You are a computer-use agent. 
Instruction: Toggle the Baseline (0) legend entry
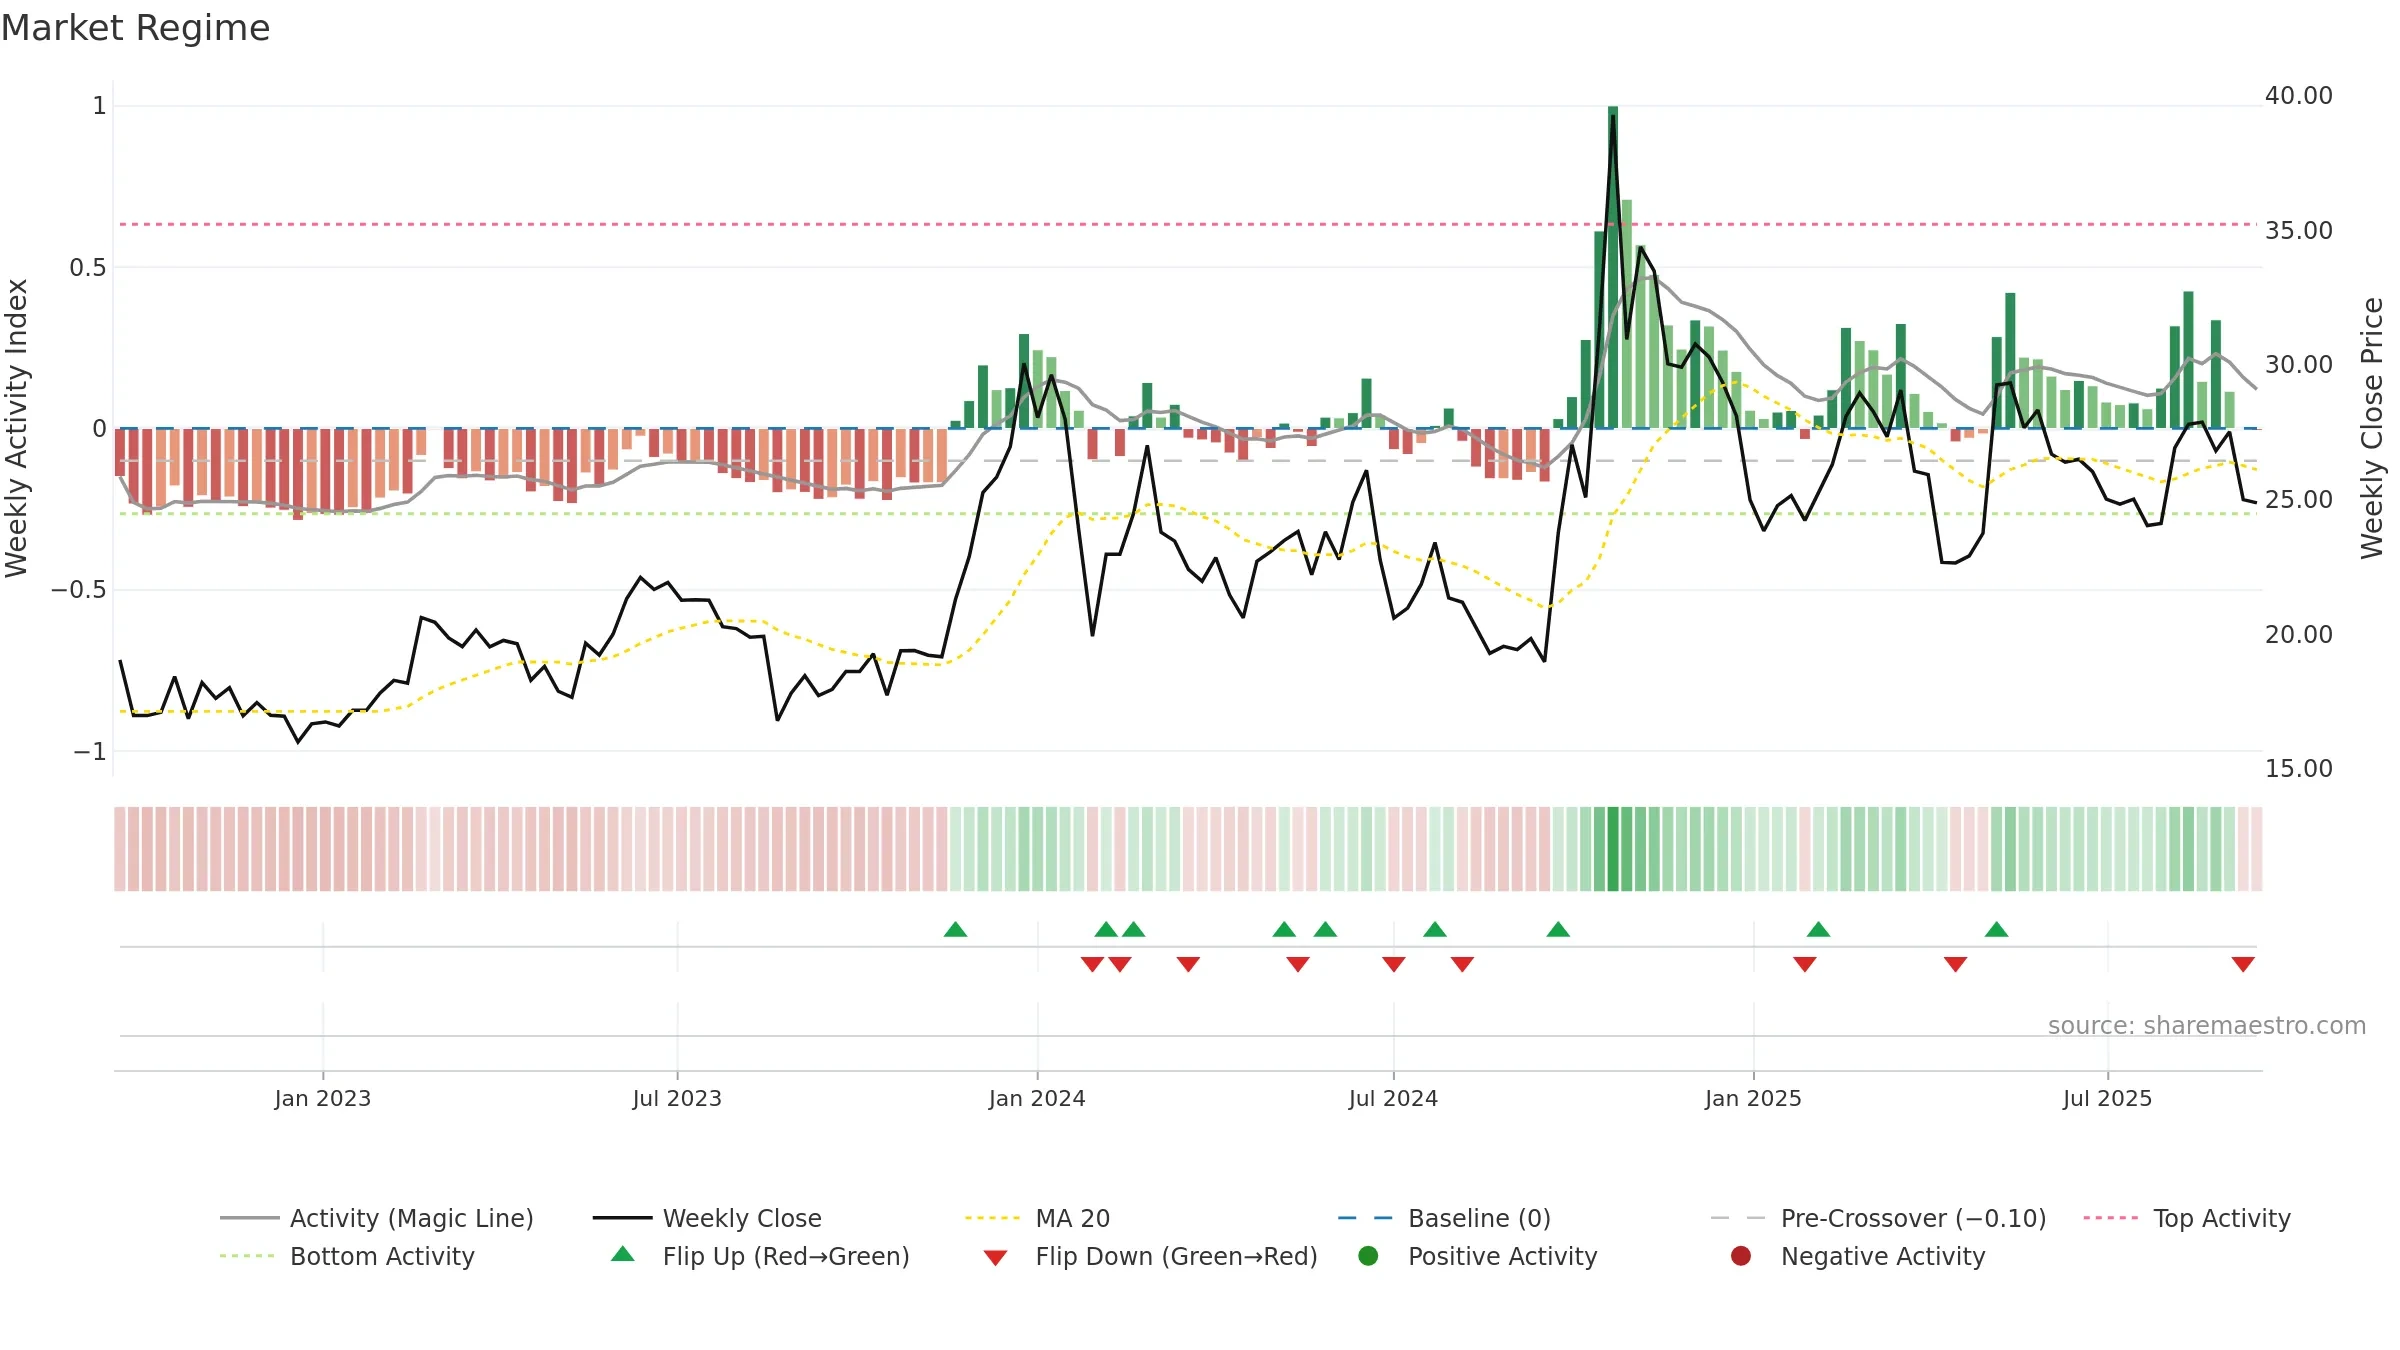click(1445, 1218)
